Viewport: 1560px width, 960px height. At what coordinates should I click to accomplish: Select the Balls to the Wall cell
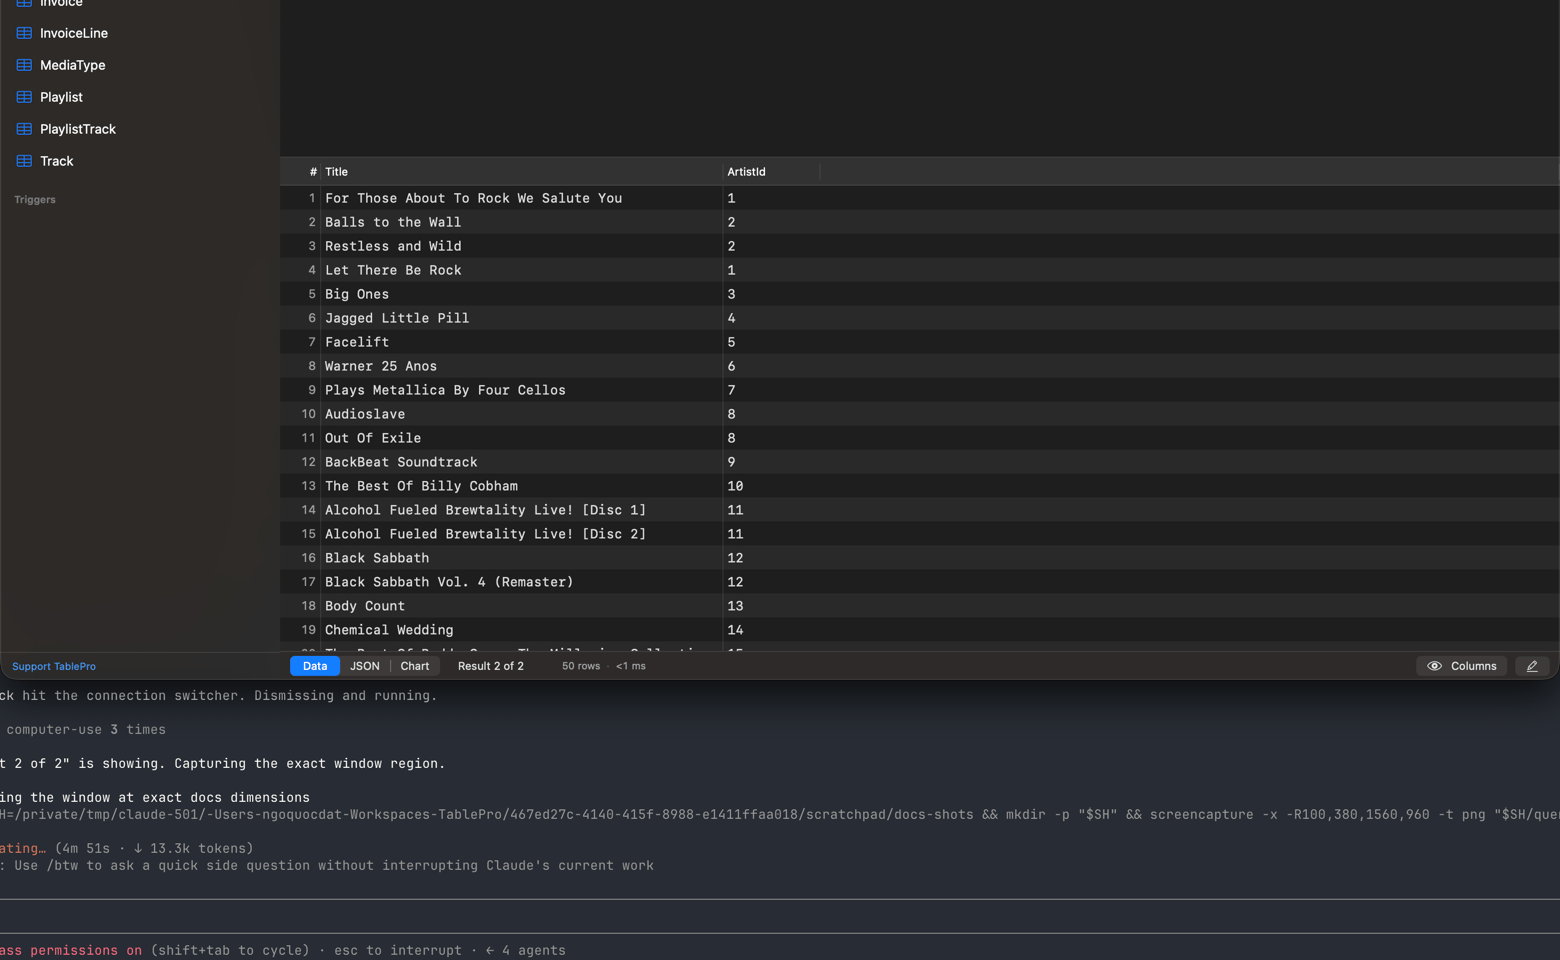point(521,222)
